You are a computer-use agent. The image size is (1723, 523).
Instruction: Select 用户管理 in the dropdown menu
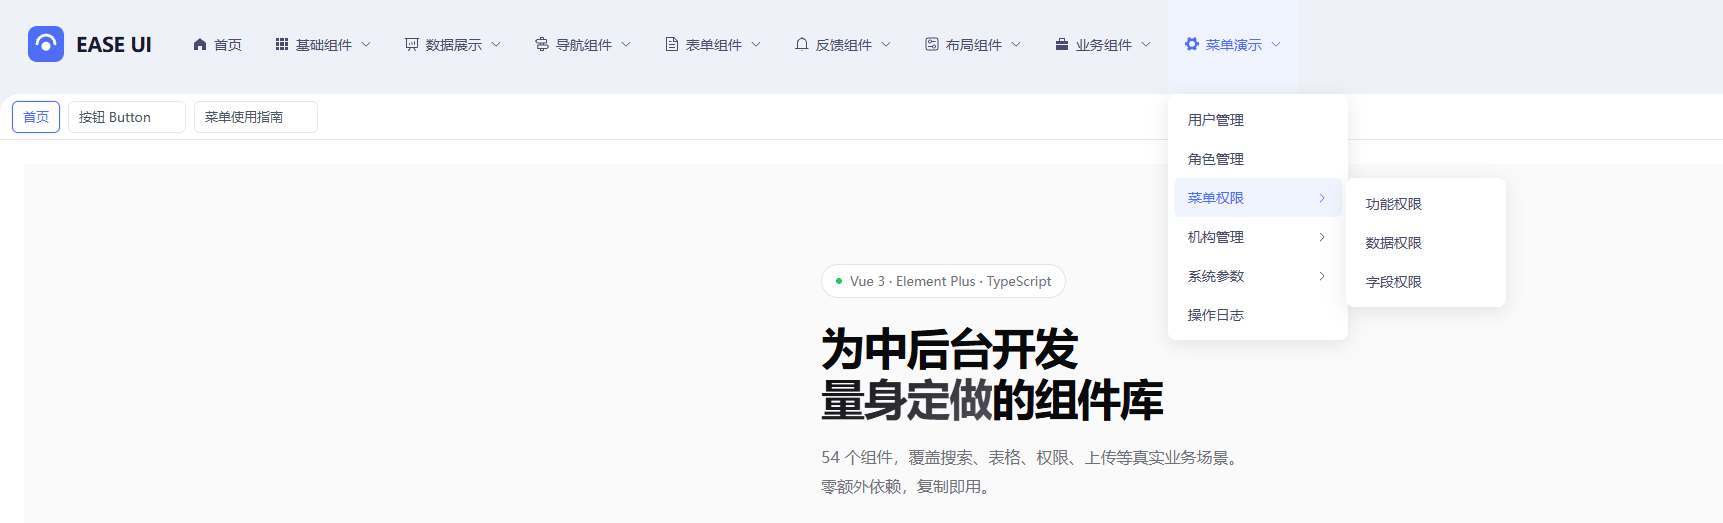1258,120
